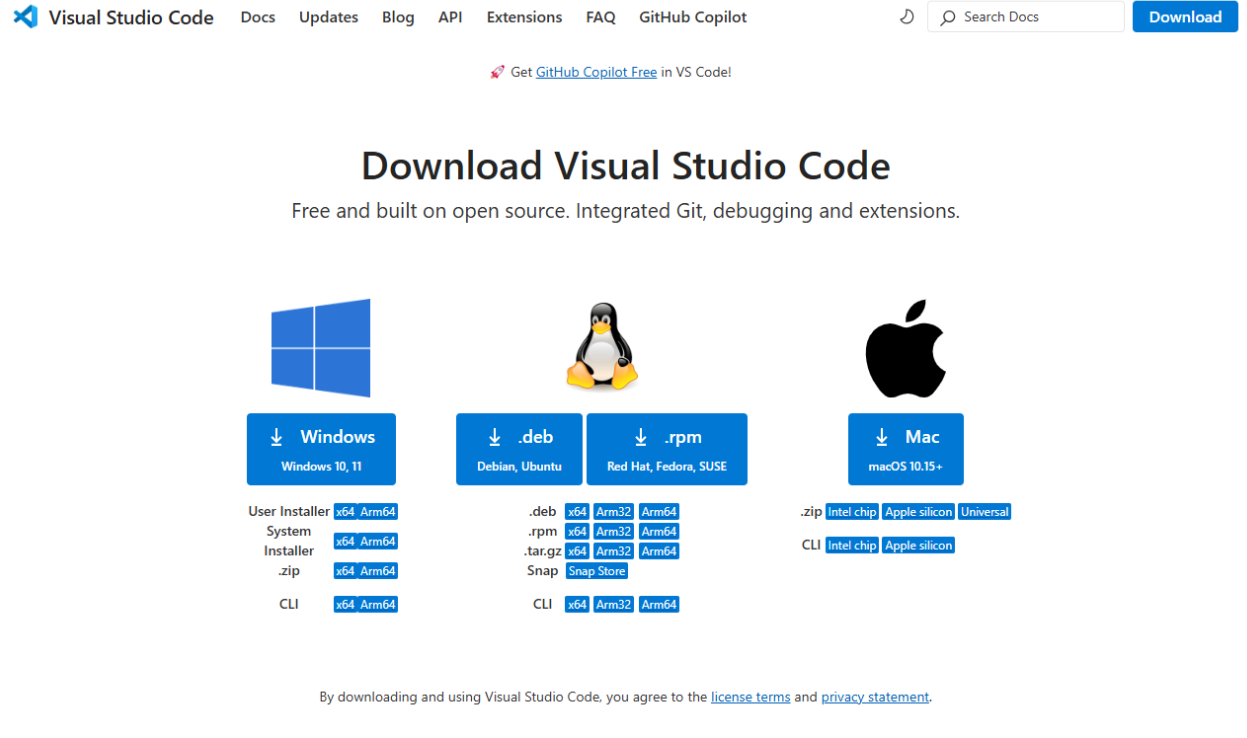Select Mac CLI Intel chip download
This screenshot has width=1247, height=738.
tap(852, 545)
